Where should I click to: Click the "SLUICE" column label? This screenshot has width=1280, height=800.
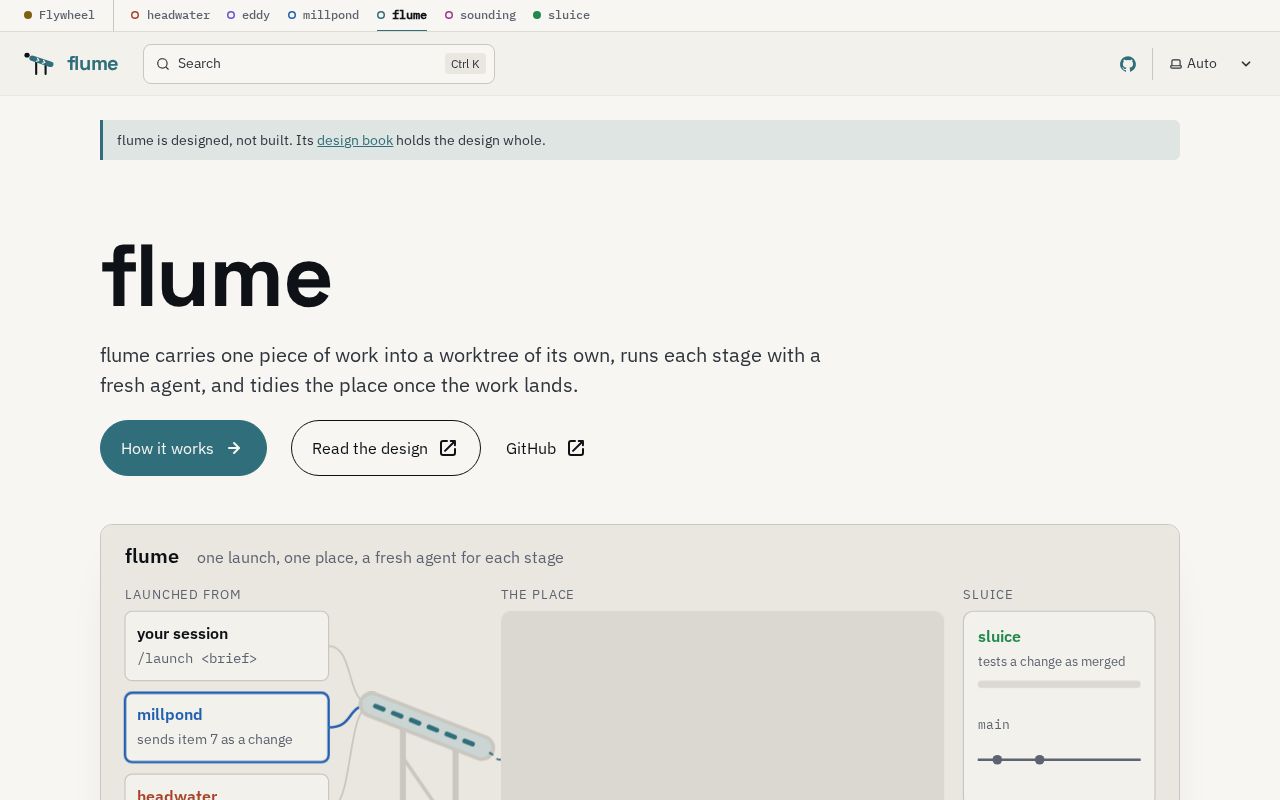point(988,594)
